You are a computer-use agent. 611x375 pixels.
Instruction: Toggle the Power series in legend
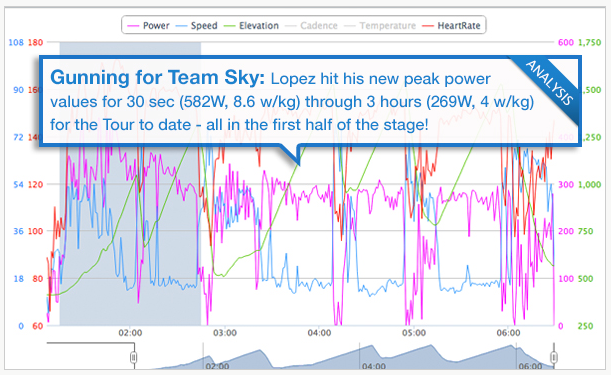[148, 26]
